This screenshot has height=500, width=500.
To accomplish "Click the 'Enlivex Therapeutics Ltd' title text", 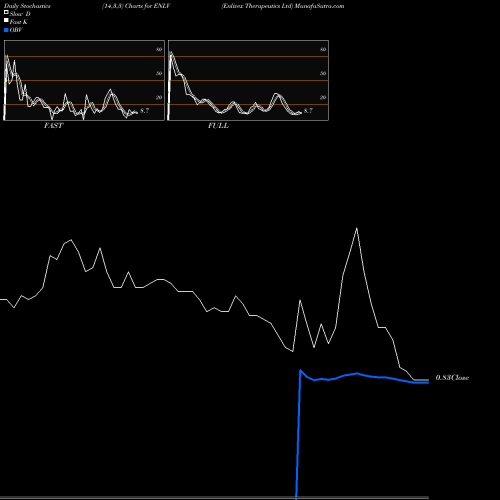I will pos(257,6).
